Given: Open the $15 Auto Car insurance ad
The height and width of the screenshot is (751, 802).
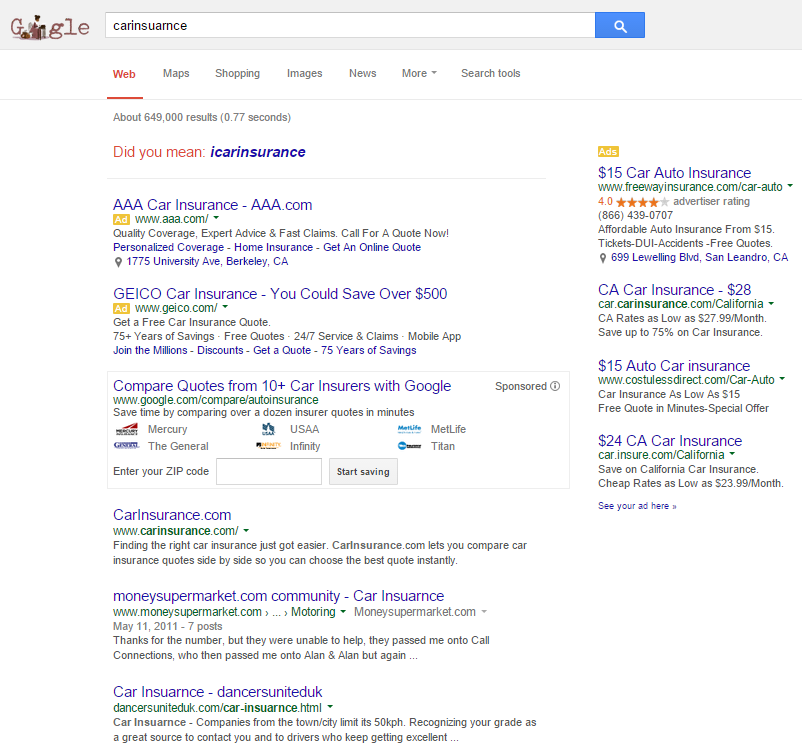Looking at the screenshot, I should tap(674, 365).
